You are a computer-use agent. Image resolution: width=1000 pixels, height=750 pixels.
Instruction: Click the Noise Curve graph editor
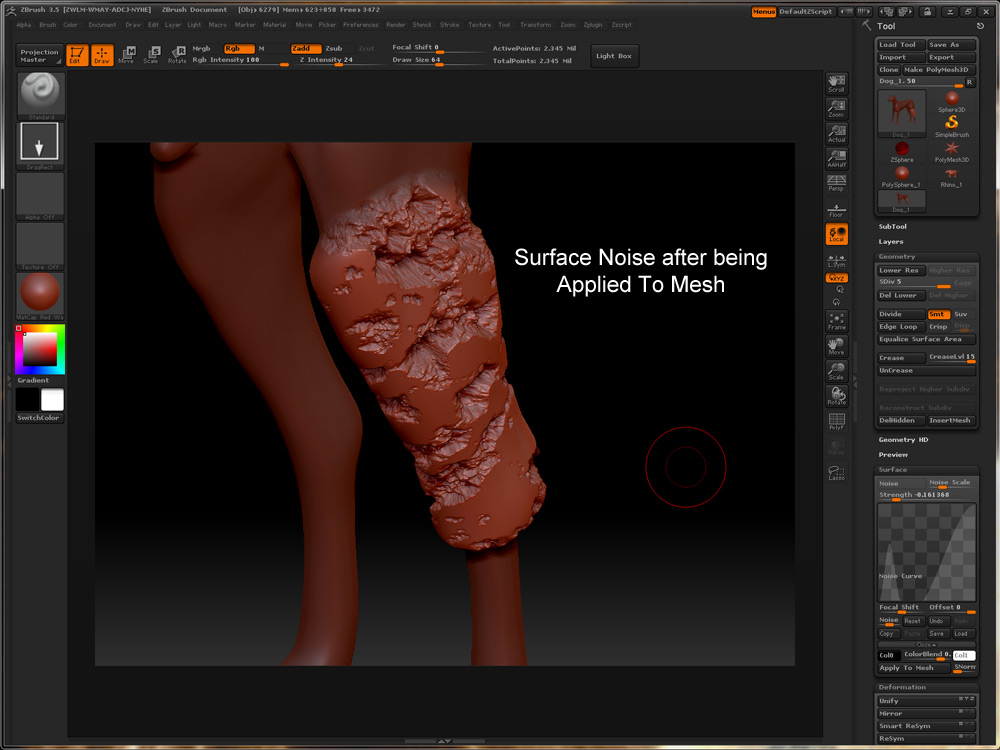925,551
